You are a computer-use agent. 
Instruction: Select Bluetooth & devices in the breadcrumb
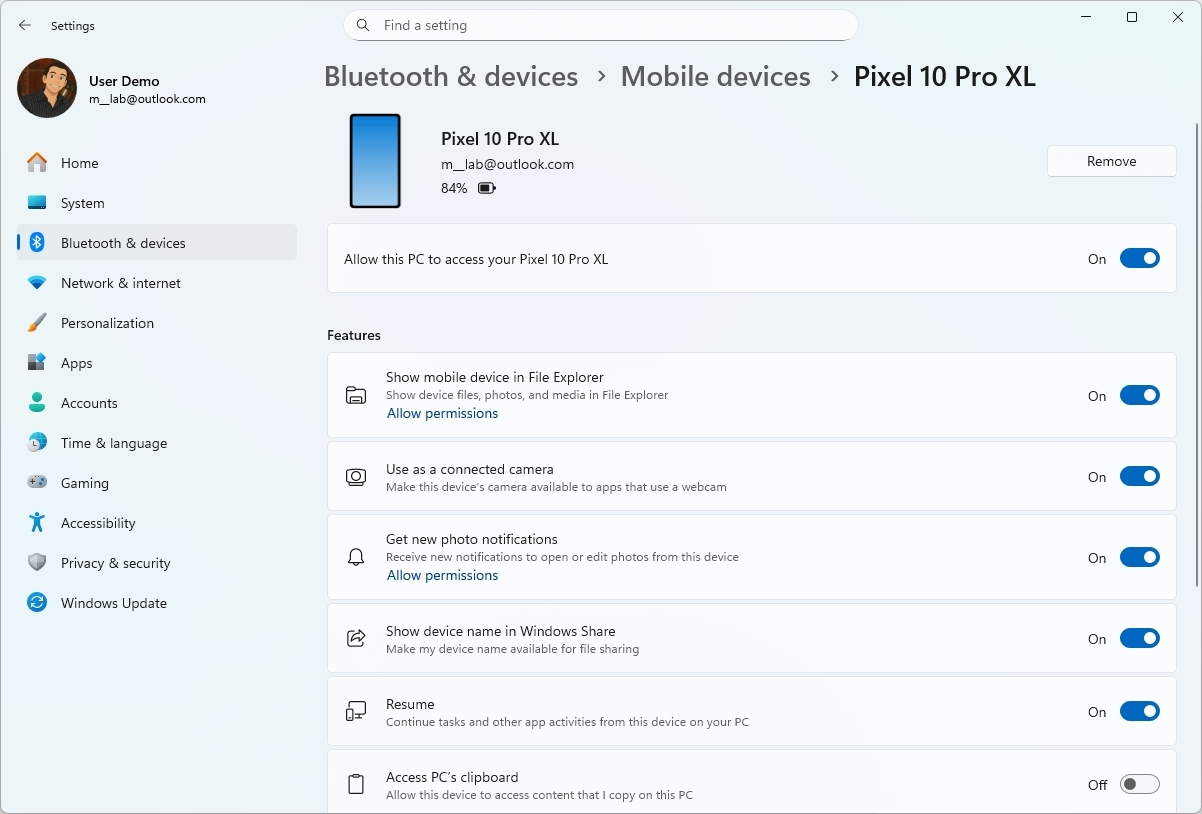click(451, 76)
